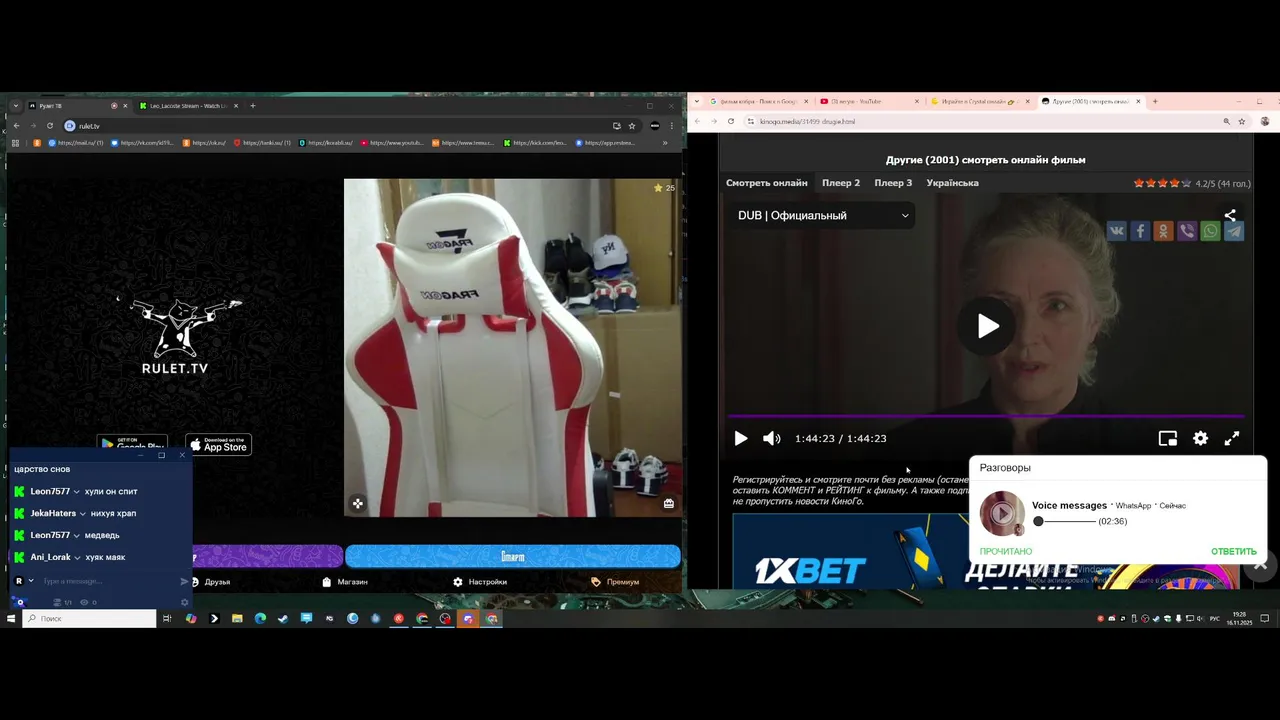Bookmark kinogo page with star icon
The image size is (1280, 720).
pos(1242,121)
